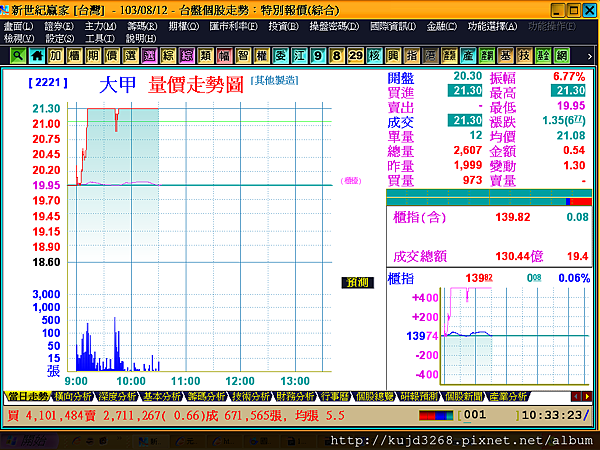The width and height of the screenshot is (600, 450).
Task: Open the 國際資訊(I) menu
Action: [x=393, y=26]
